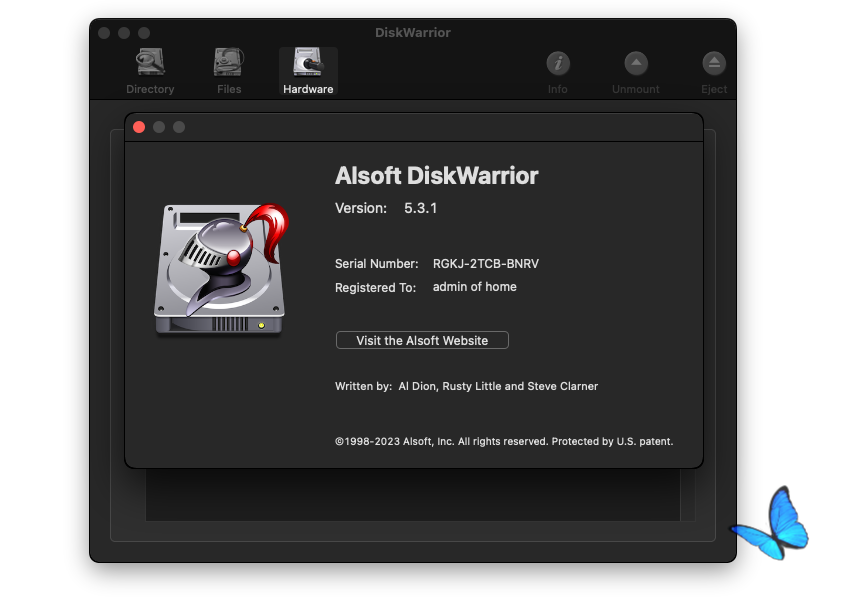843x597 pixels.
Task: Switch to the Files toolbar icon
Action: click(229, 62)
